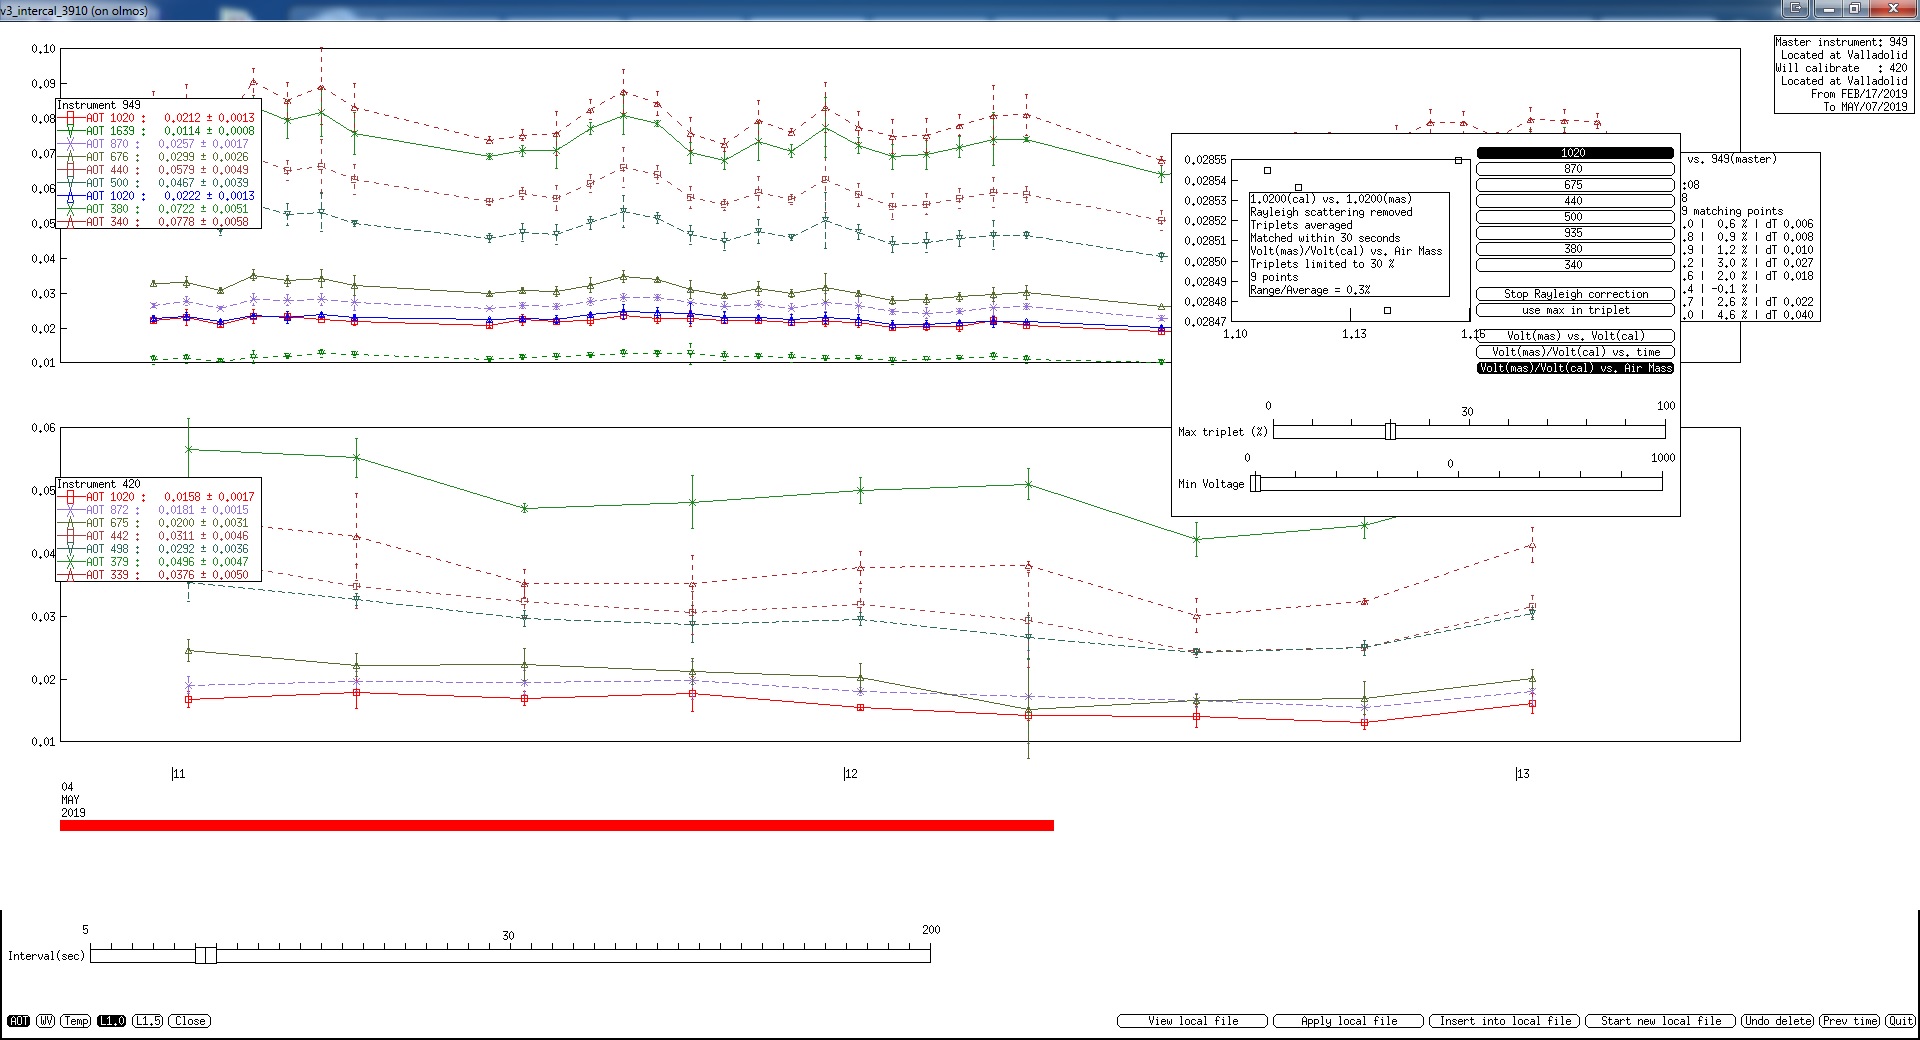Click Apply local file
The image size is (1920, 1040).
click(1348, 1021)
